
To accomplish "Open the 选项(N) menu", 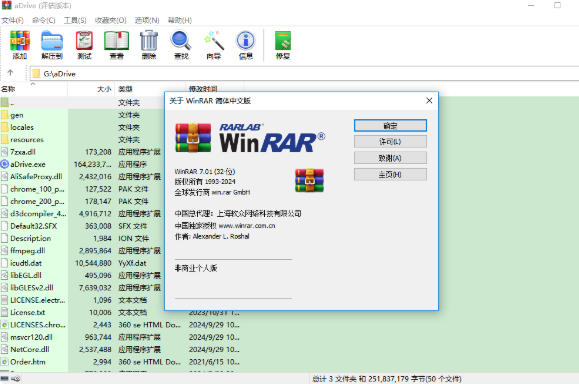I will point(147,20).
